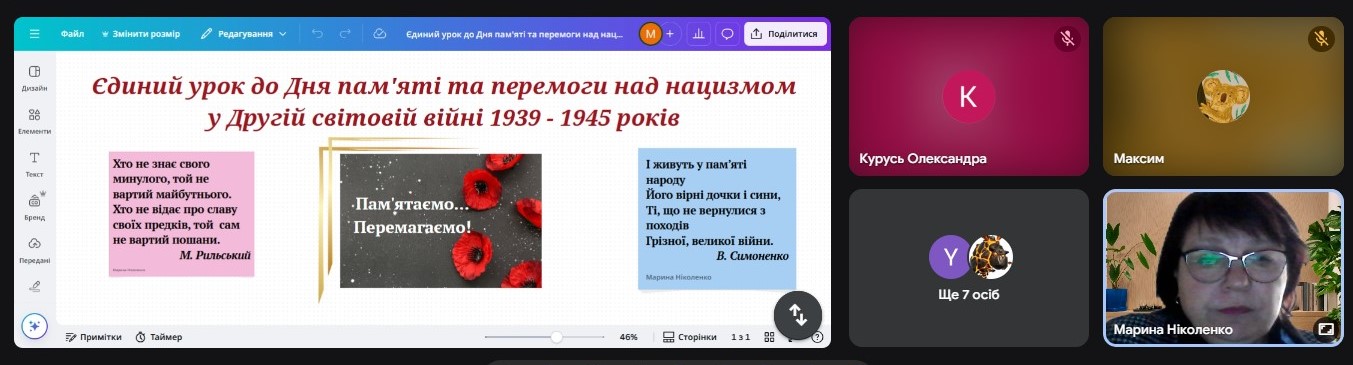The width and height of the screenshot is (1353, 365).
Task: Expand the Ще 7 осіб participants tile
Action: point(968,268)
